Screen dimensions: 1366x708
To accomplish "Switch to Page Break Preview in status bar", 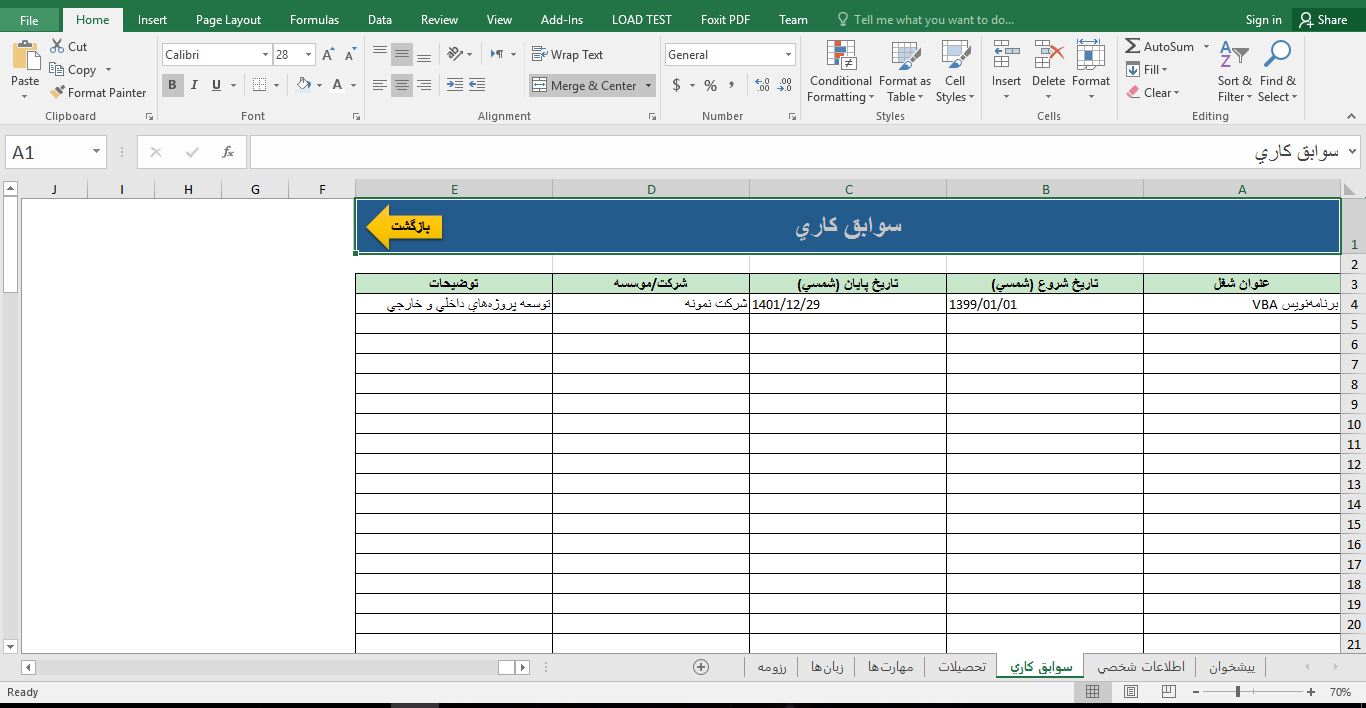I will 1169,692.
